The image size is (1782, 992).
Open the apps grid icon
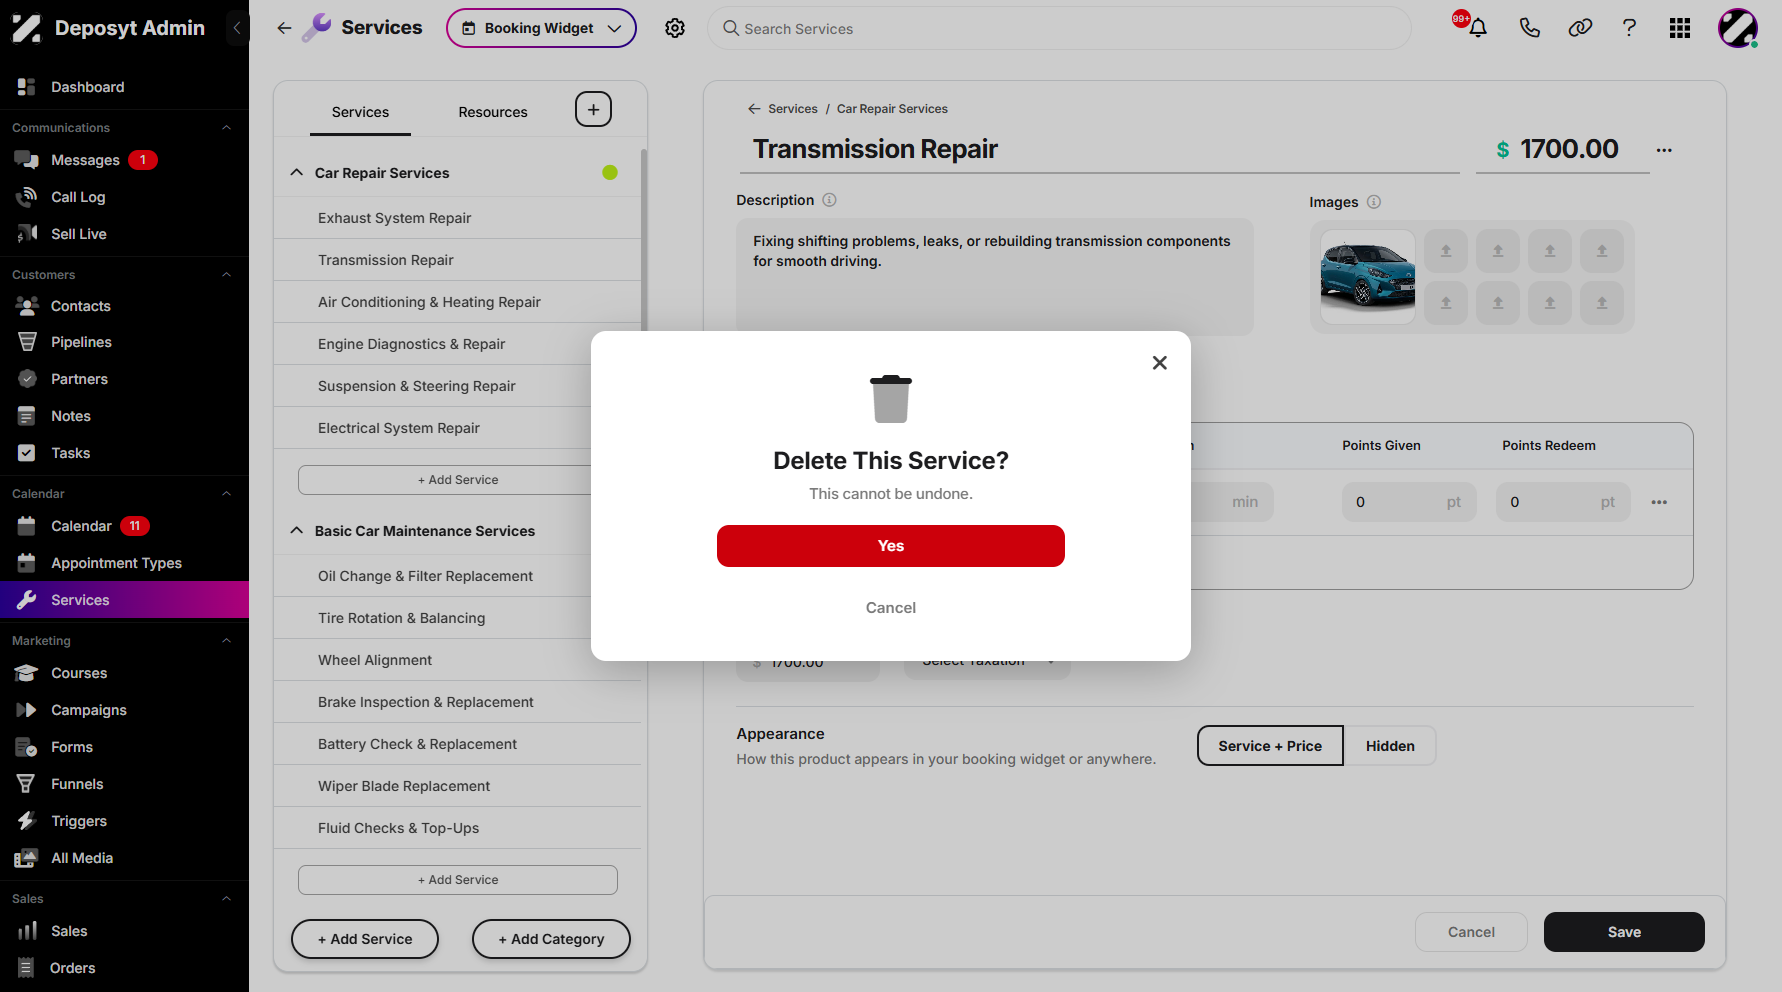click(1680, 28)
